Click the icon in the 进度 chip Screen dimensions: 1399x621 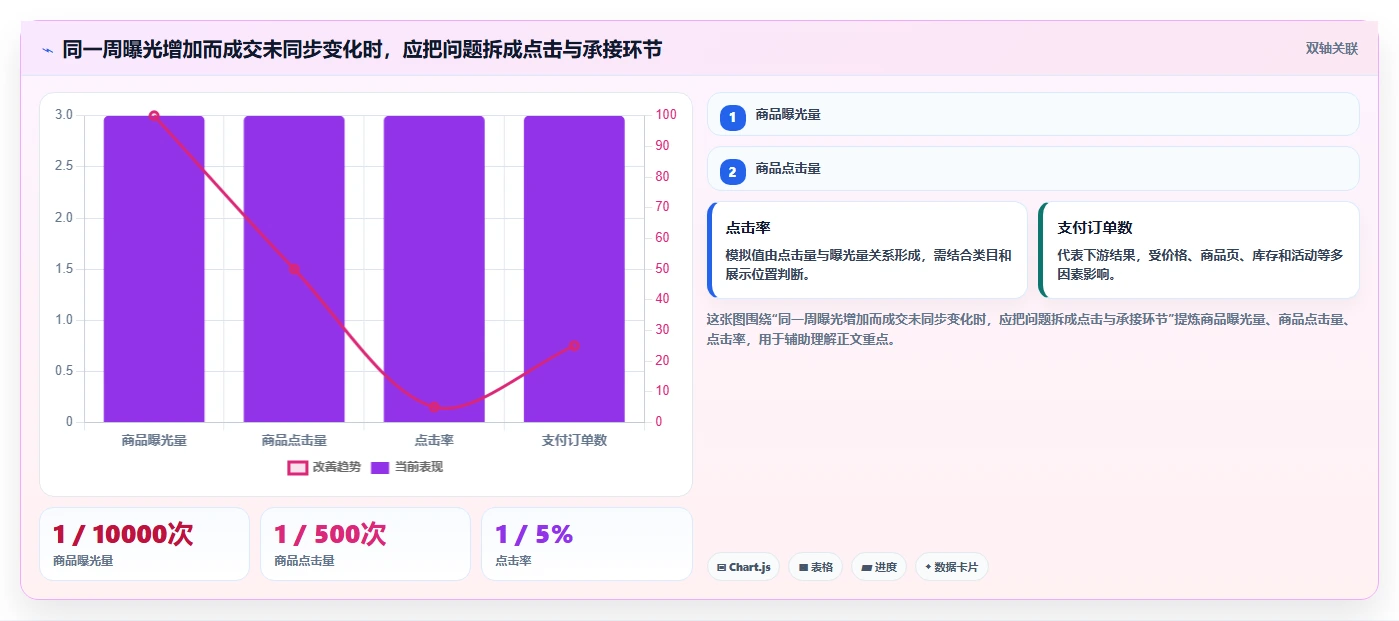pos(866,568)
